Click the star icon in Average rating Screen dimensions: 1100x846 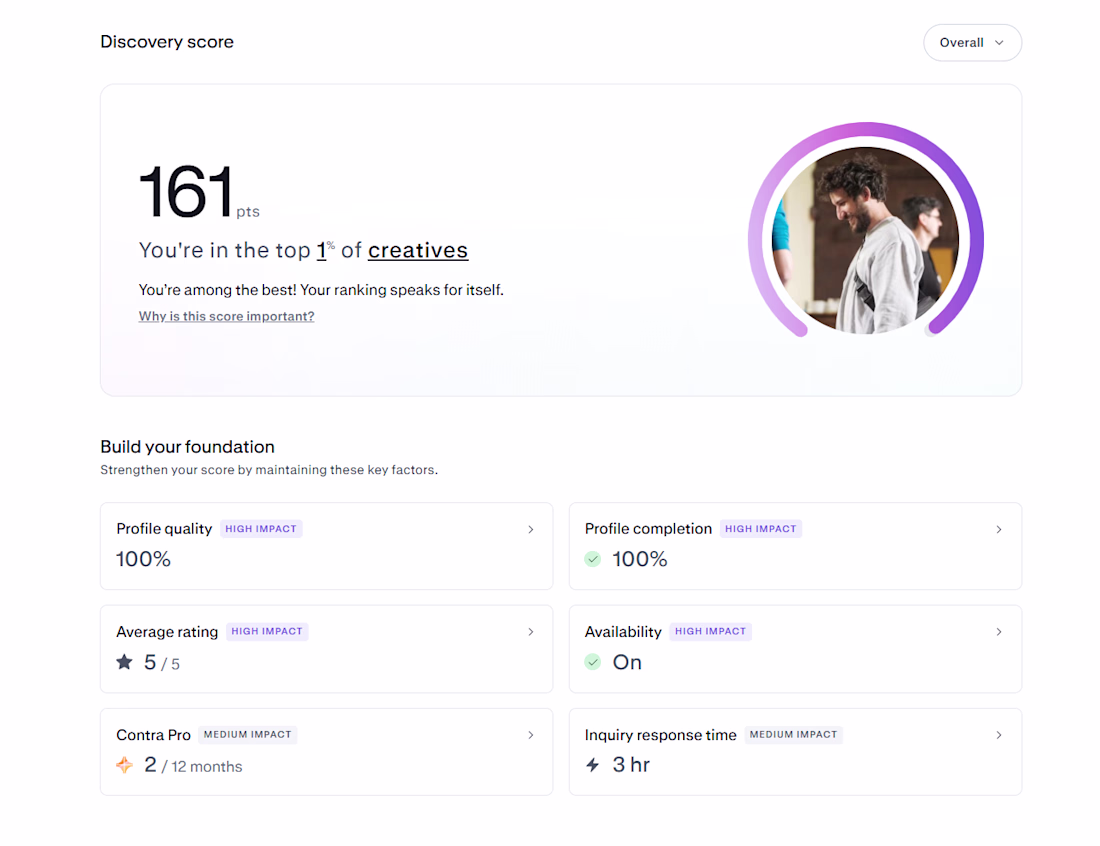124,662
